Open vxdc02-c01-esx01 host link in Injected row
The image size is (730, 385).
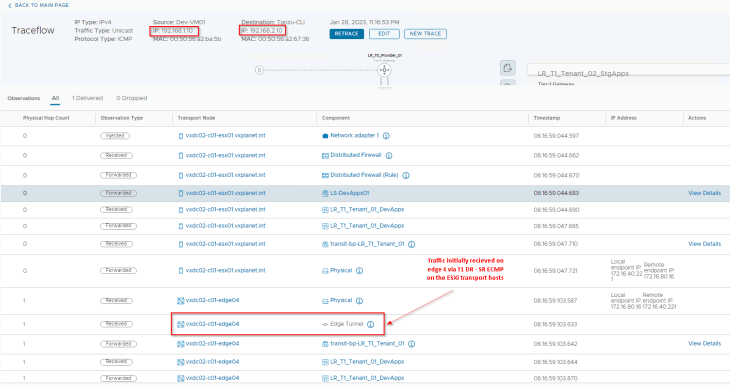[x=225, y=135]
